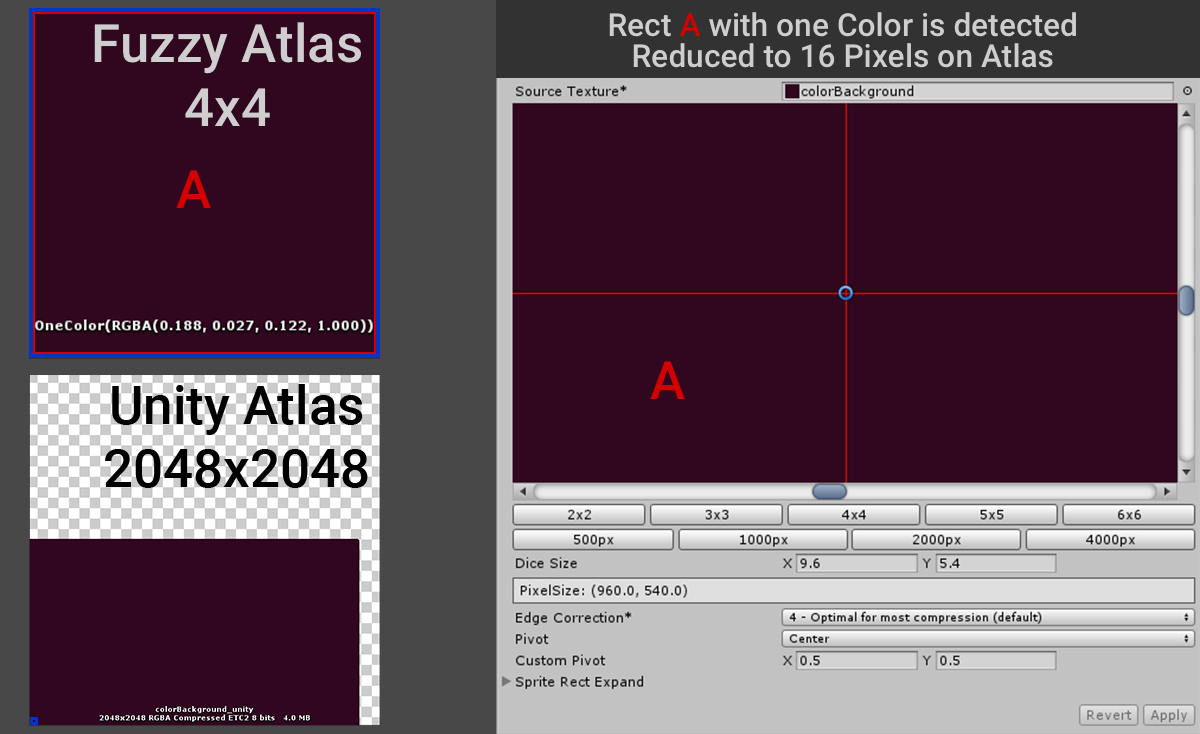Click the vertical scrollbar thumb beside preview
Image resolution: width=1200 pixels, height=734 pixels.
pyautogui.click(x=1187, y=300)
